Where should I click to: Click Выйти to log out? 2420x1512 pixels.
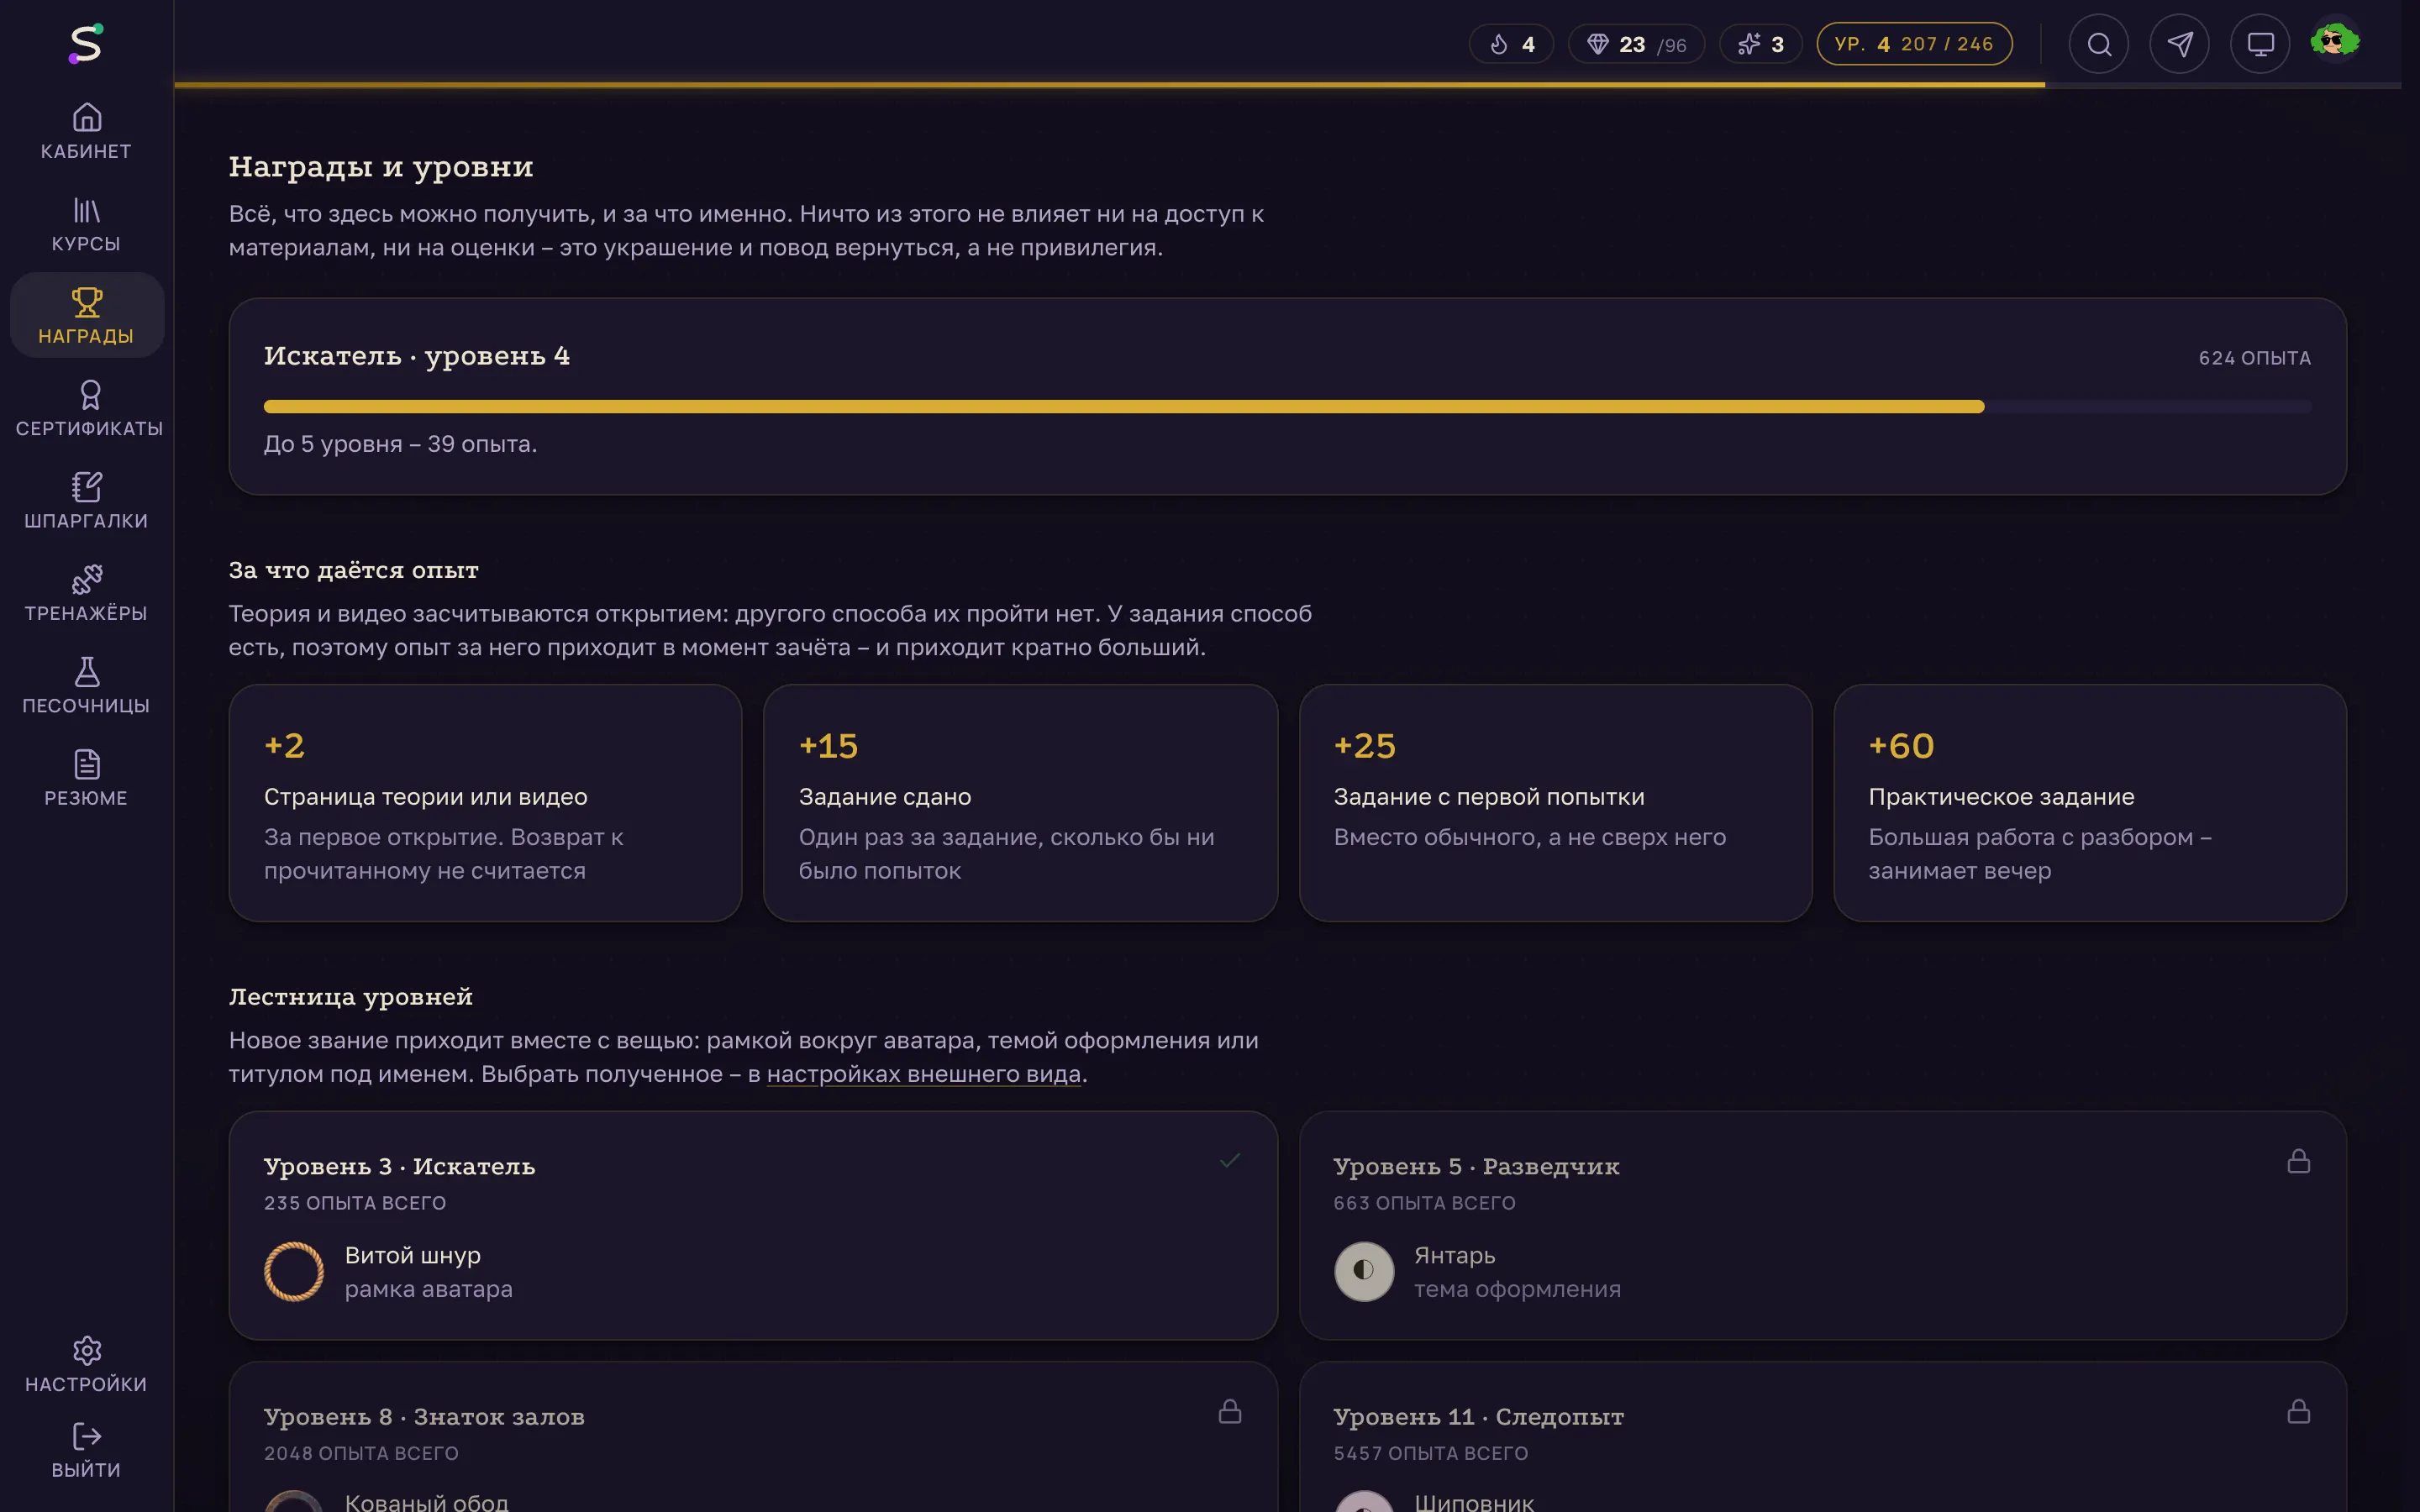(x=86, y=1451)
